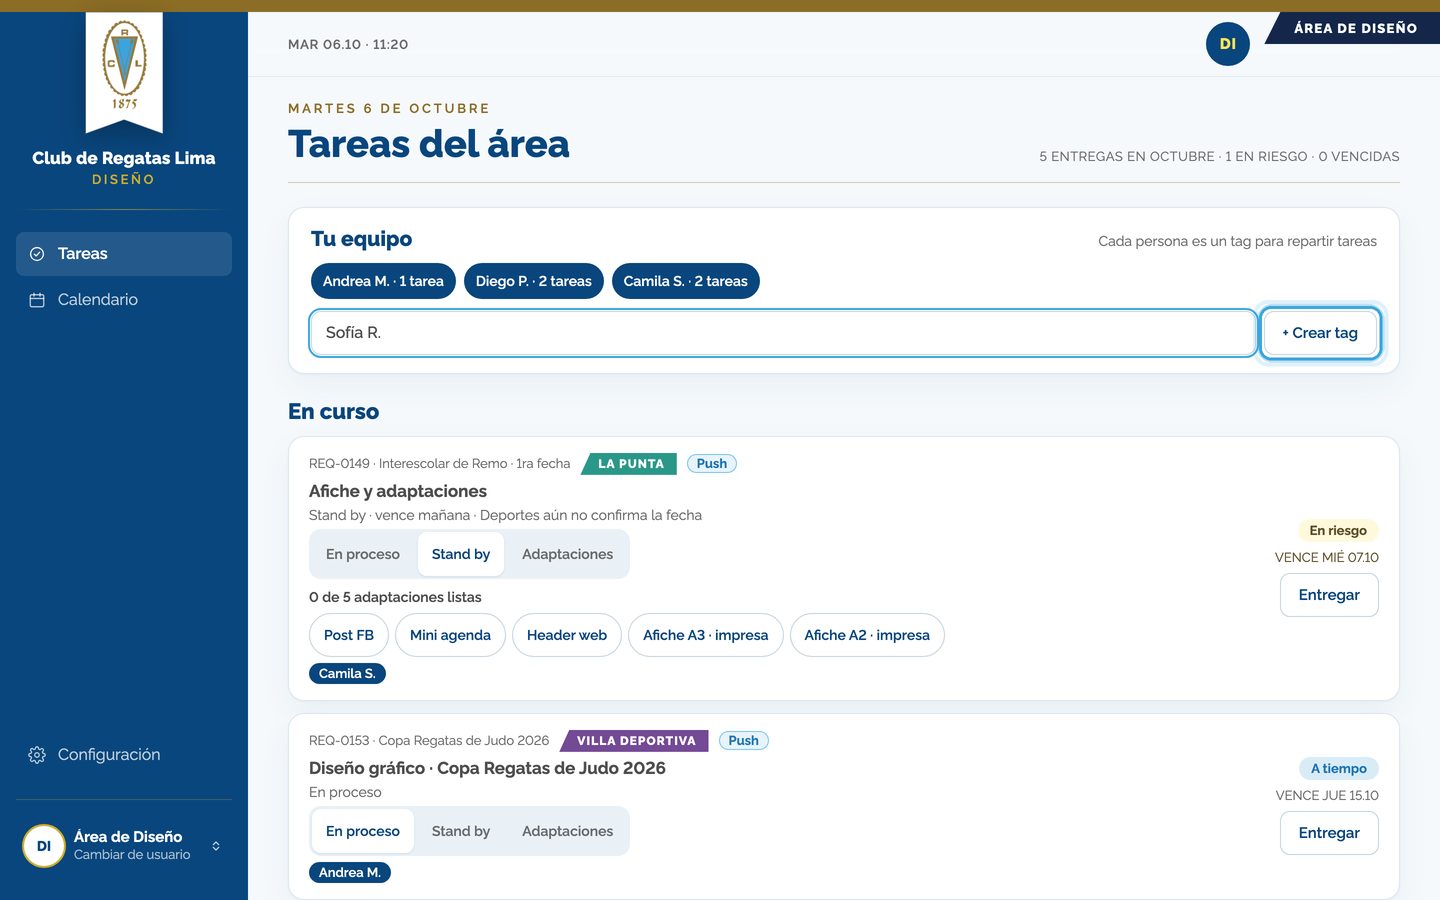Click the Push label on REQ-0153
This screenshot has height=900, width=1440.
pyautogui.click(x=743, y=741)
